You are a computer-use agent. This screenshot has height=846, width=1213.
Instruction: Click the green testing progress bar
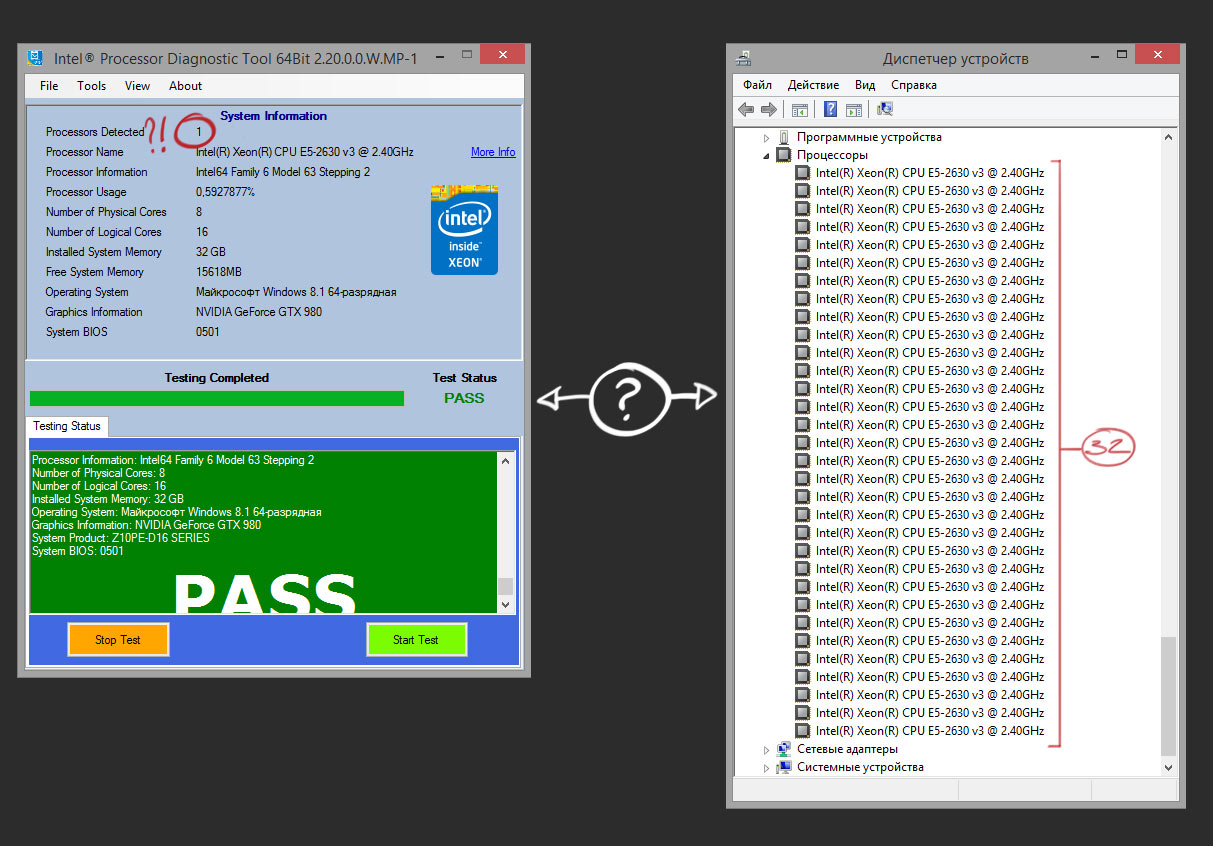[x=217, y=398]
